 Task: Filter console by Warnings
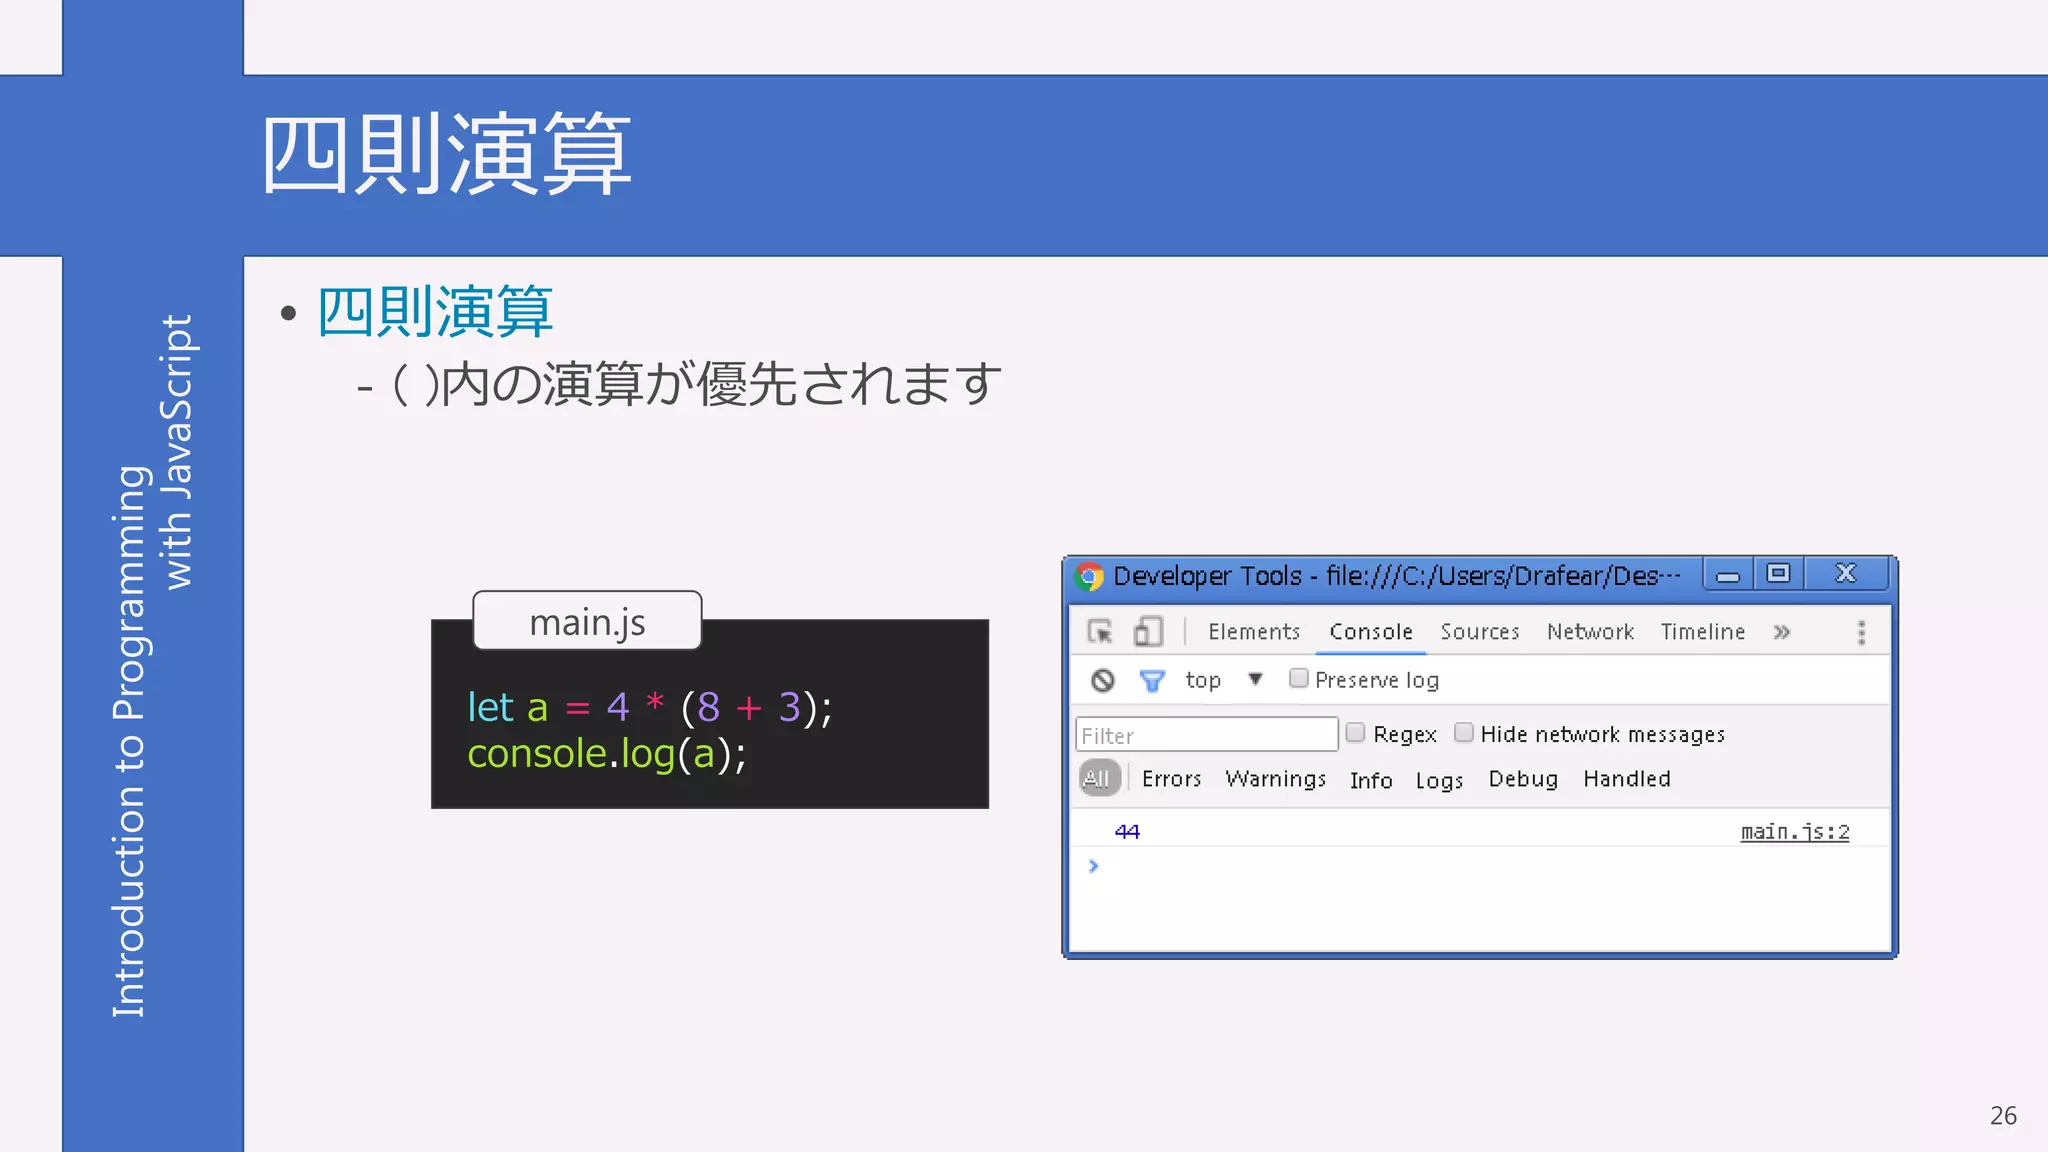1276,779
